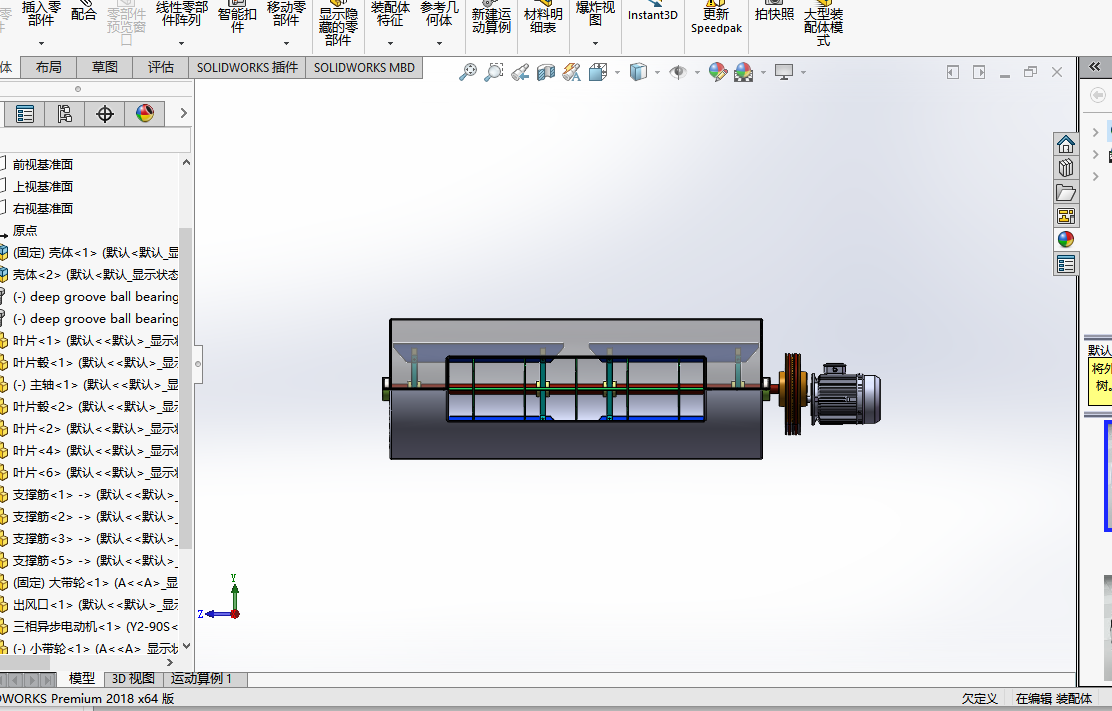Viewport: 1112px width, 711px height.
Task: Open the dropdown arrow under 线性零部件阵列
Action: (182, 44)
